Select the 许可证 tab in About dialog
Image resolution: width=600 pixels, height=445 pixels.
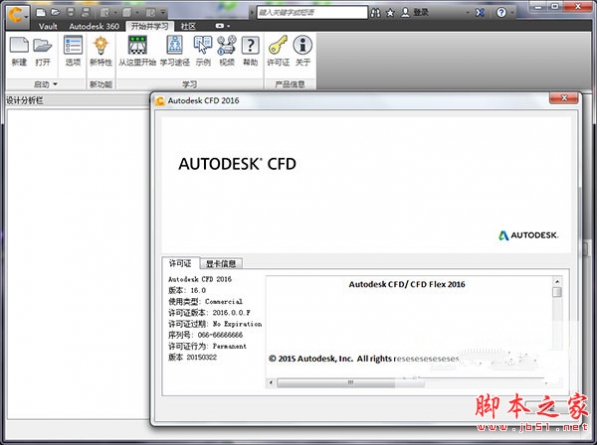180,263
